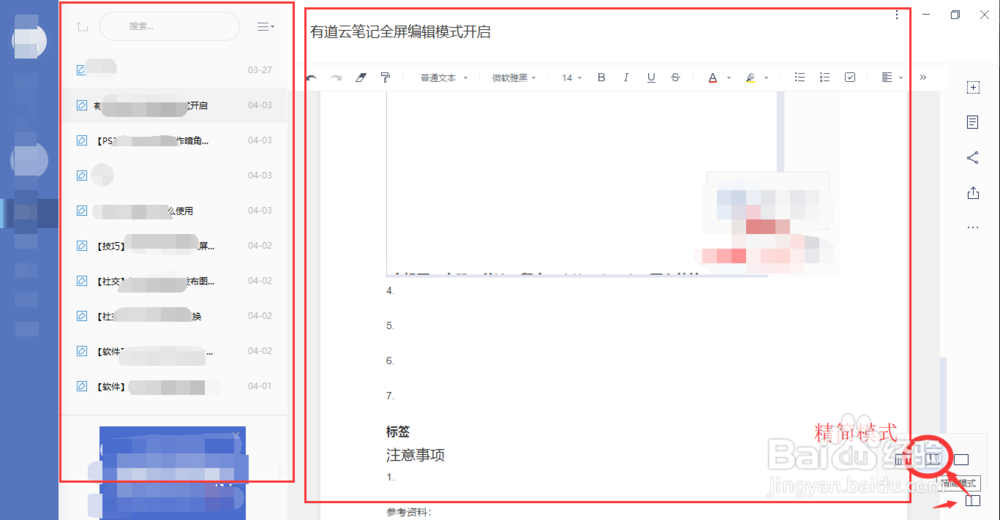Screen dimensions: 1000x520
Task: Click the share icon in right sidebar
Action: 973,158
